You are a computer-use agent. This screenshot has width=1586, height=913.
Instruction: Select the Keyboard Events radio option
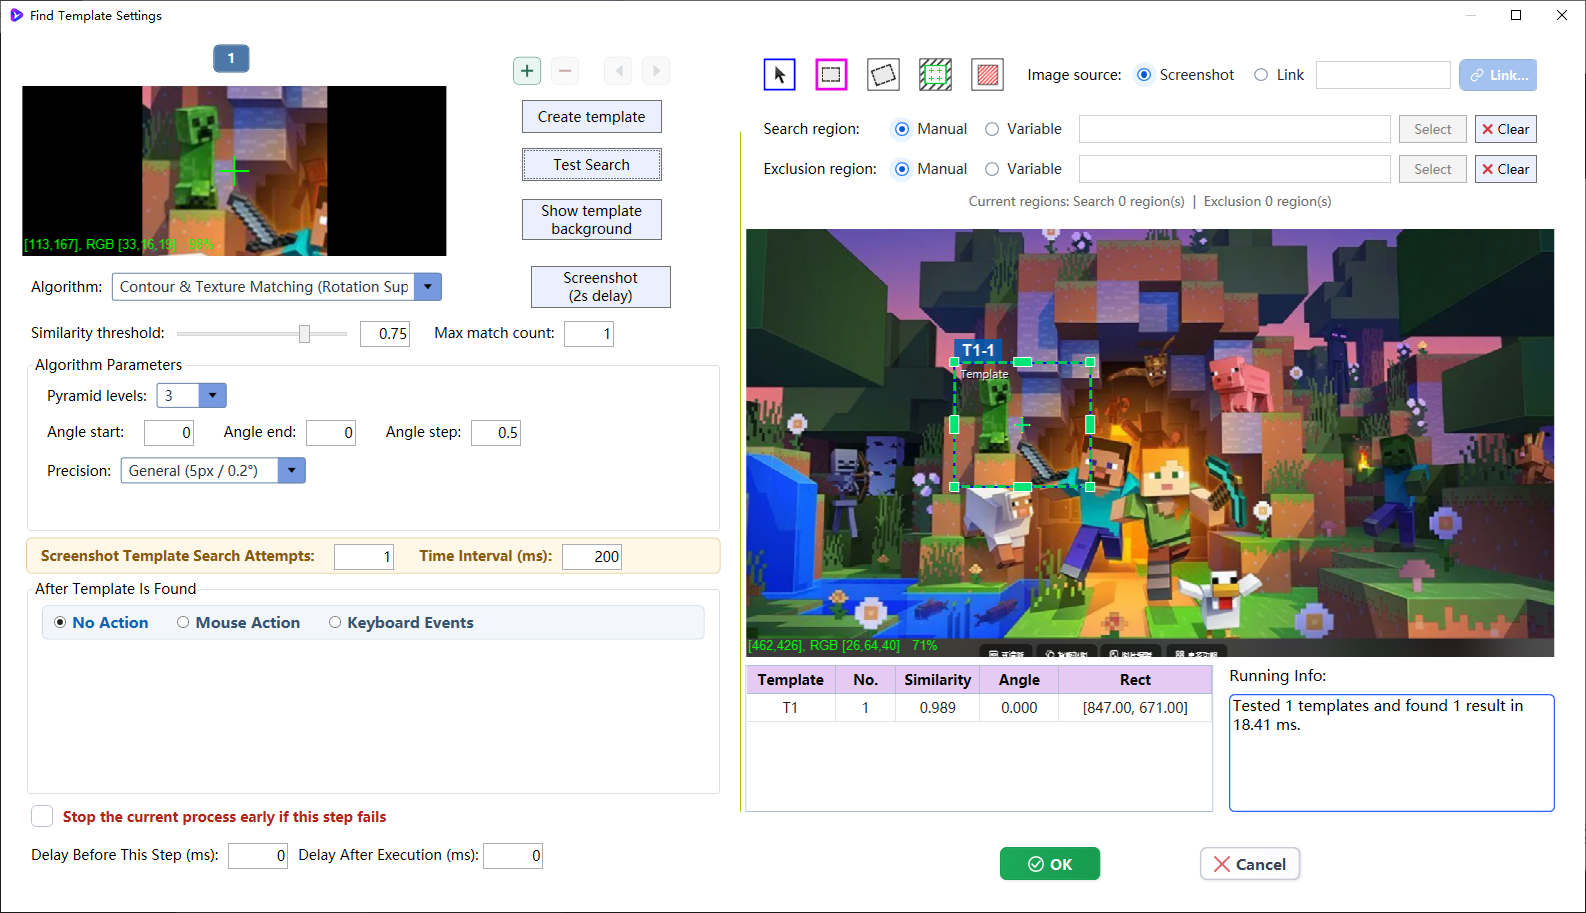click(x=401, y=623)
